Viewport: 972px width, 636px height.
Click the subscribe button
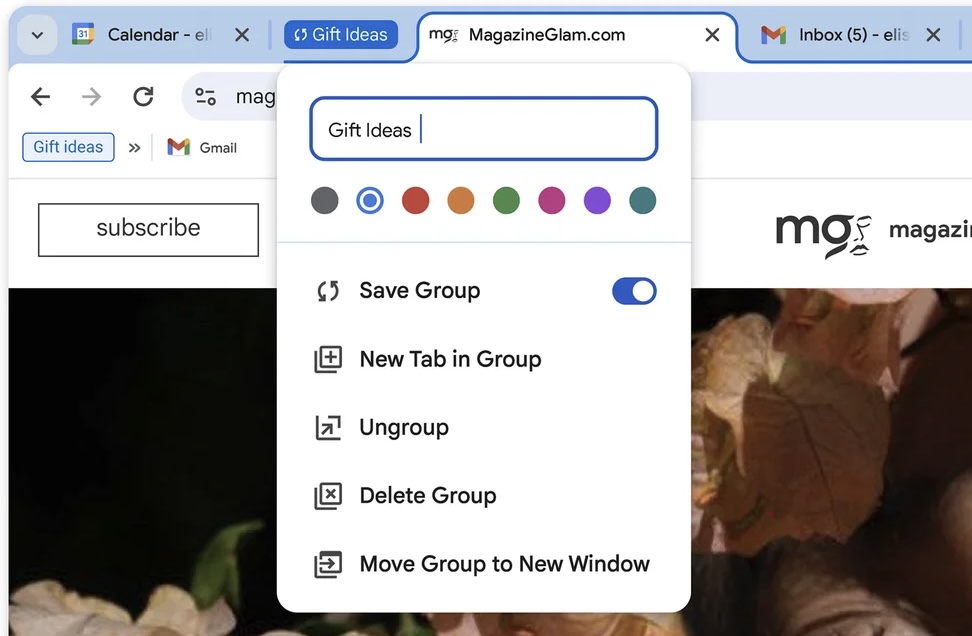(148, 229)
